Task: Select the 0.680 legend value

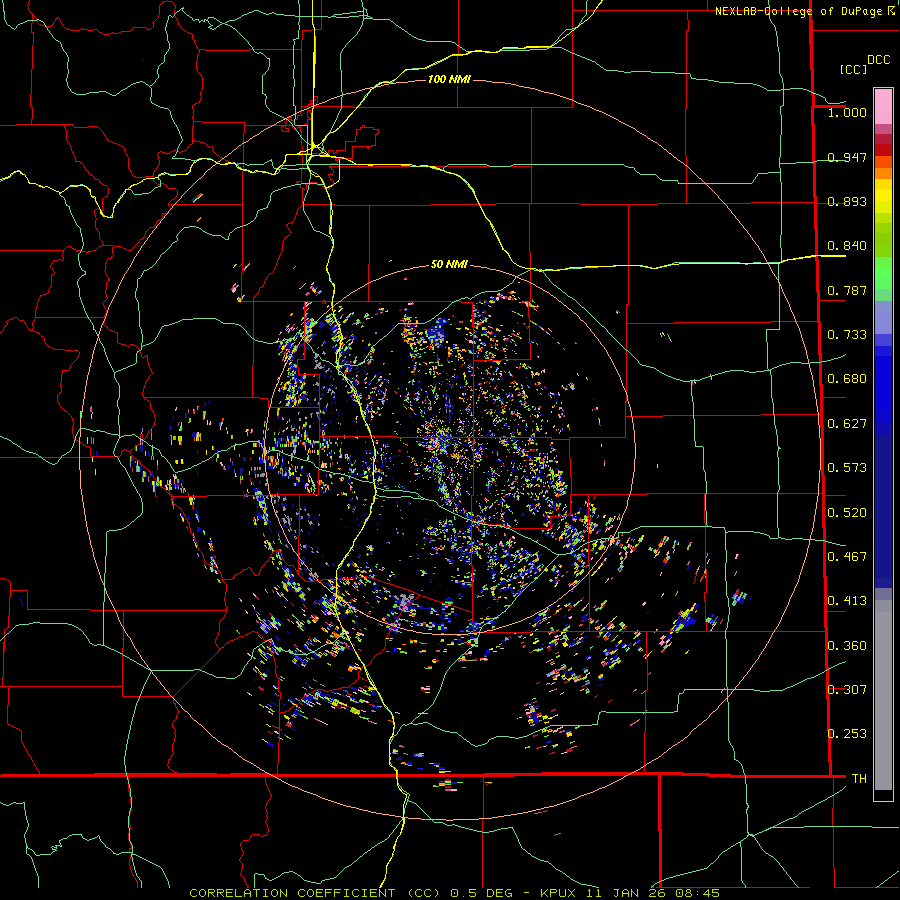Action: pyautogui.click(x=847, y=379)
